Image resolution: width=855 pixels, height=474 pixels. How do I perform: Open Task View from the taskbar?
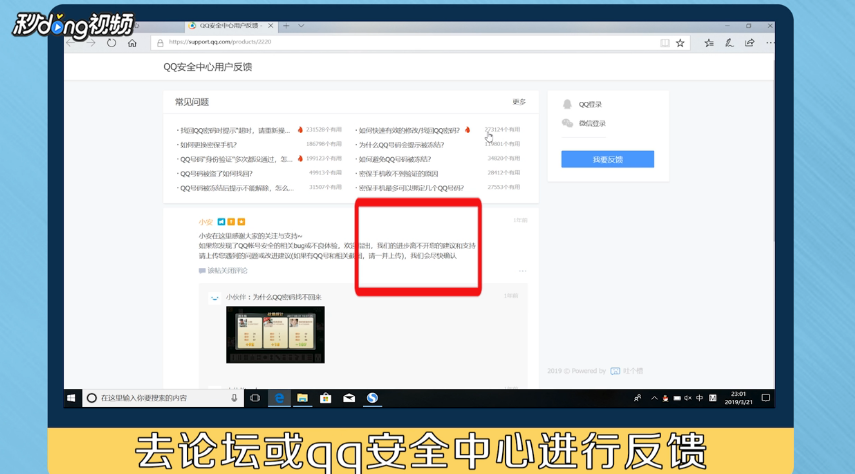(255, 398)
